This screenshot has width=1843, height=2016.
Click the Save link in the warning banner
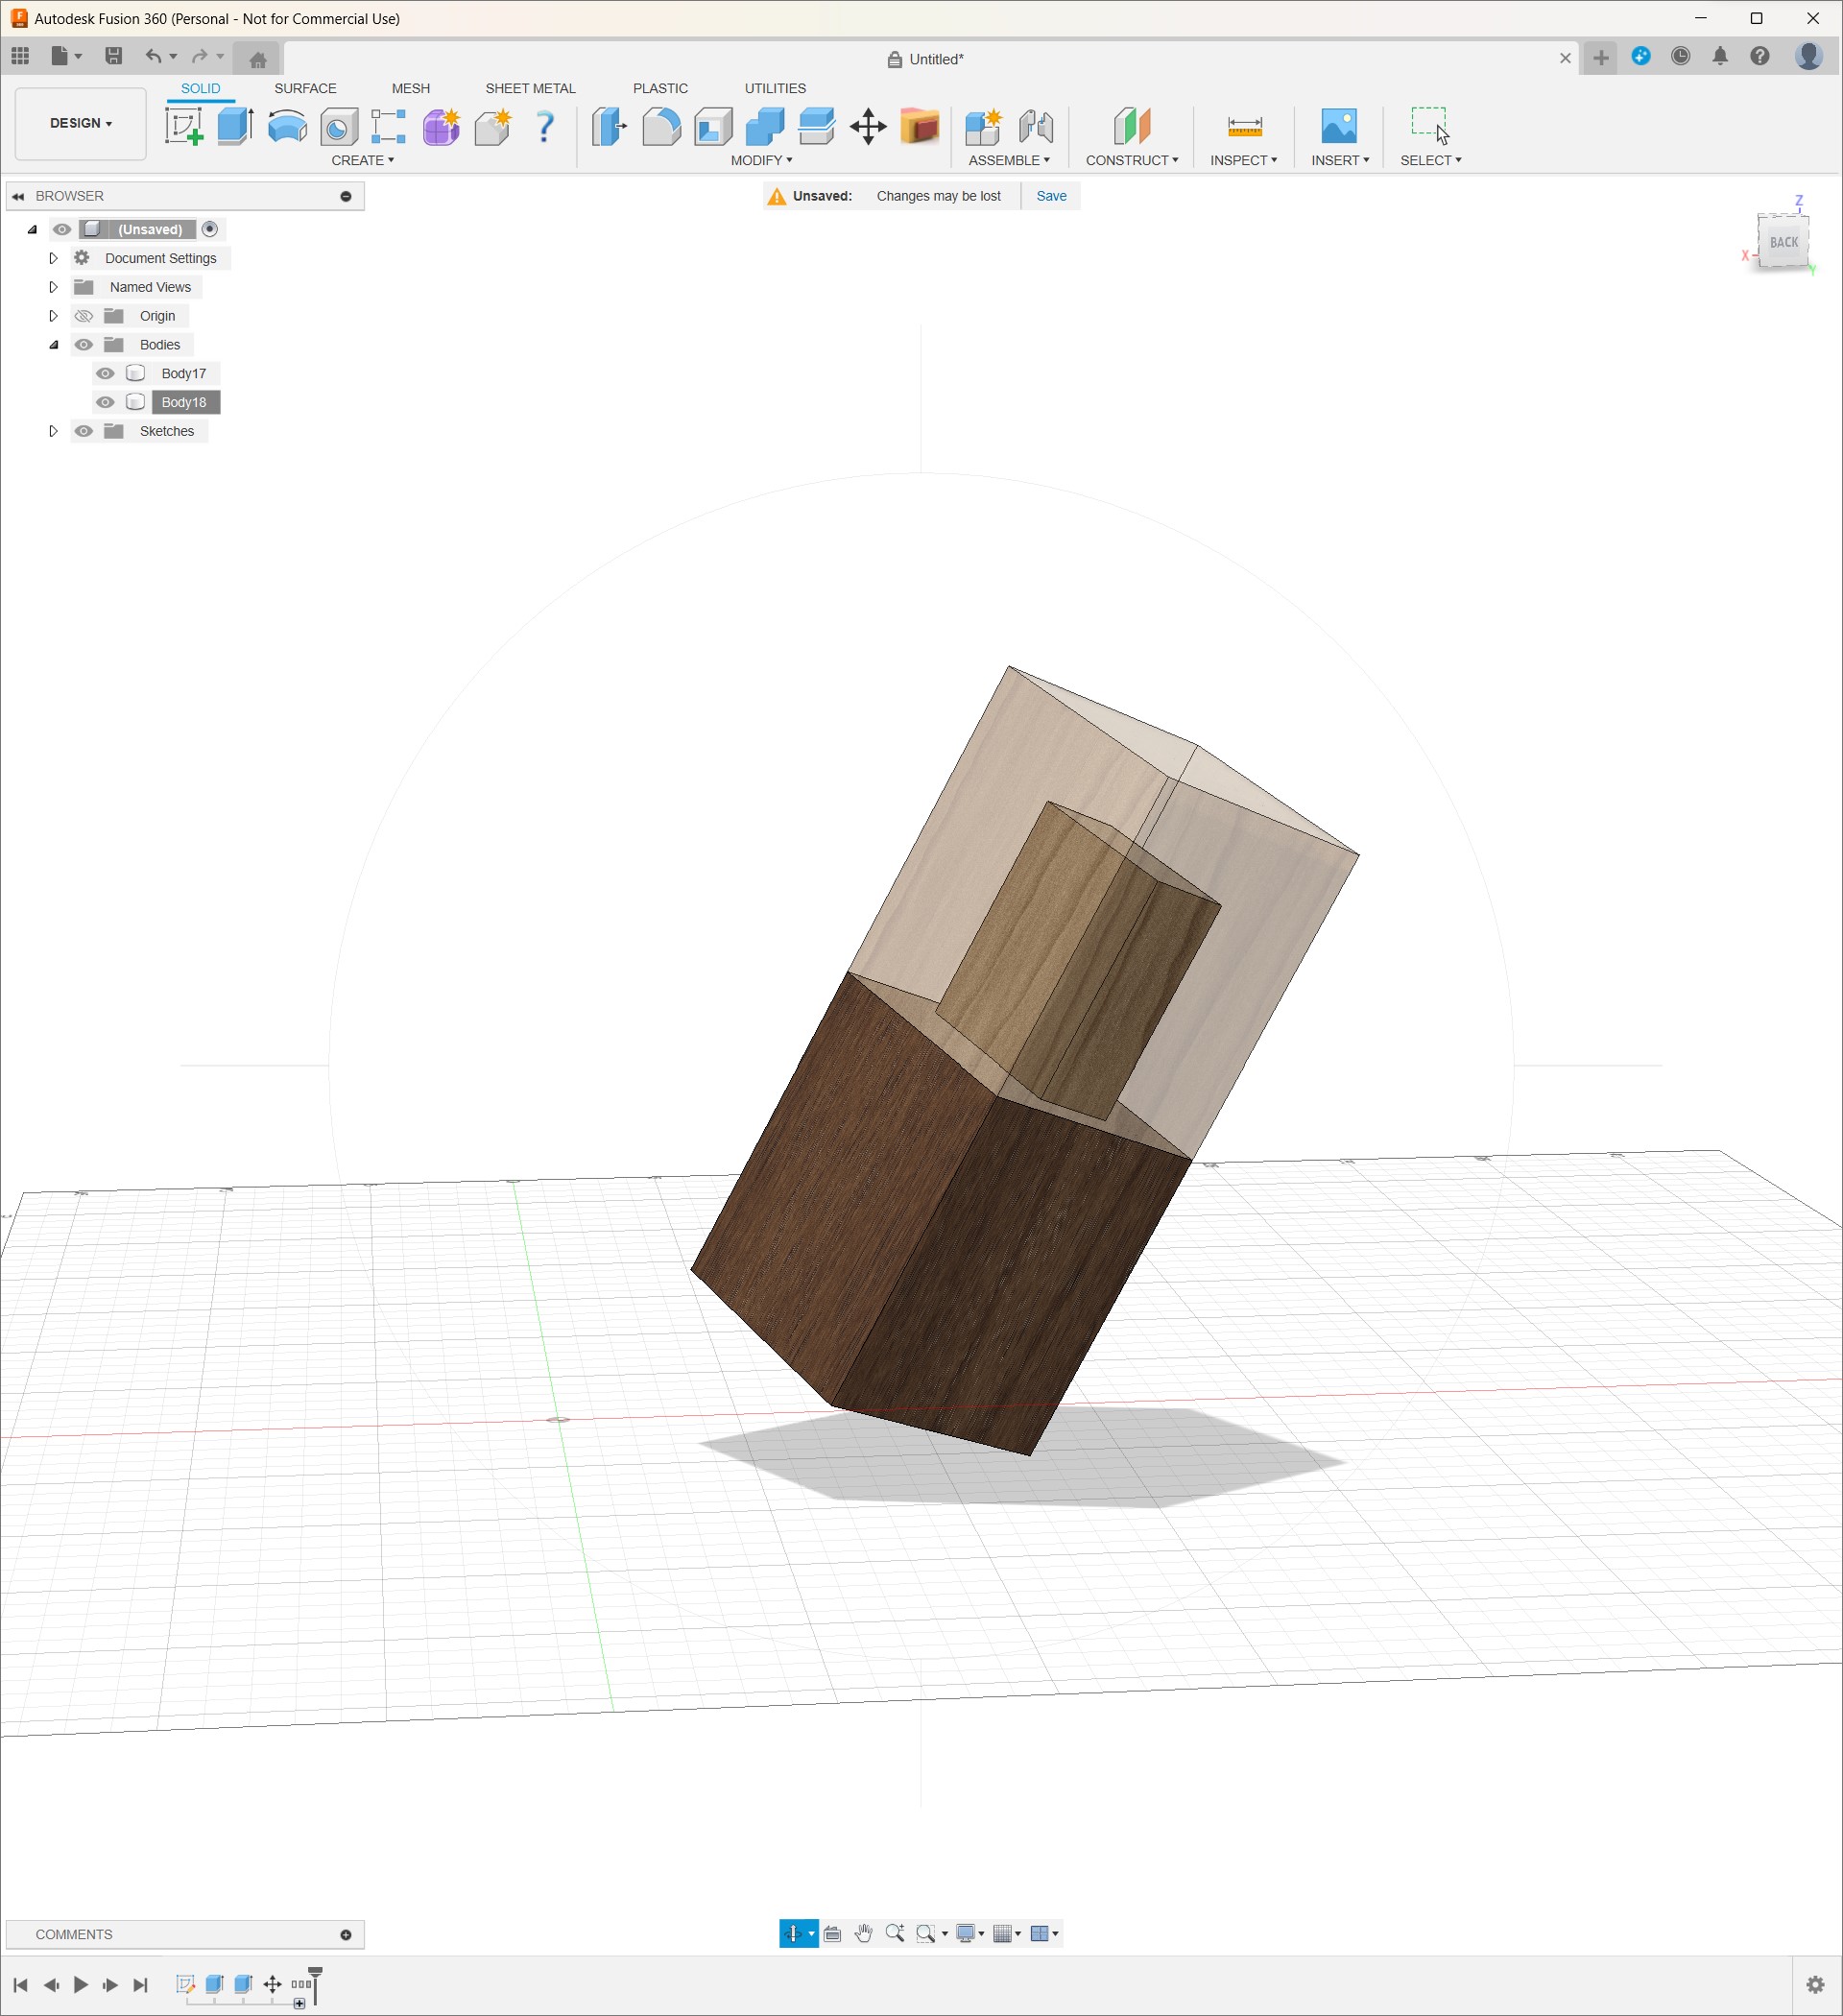click(1051, 196)
